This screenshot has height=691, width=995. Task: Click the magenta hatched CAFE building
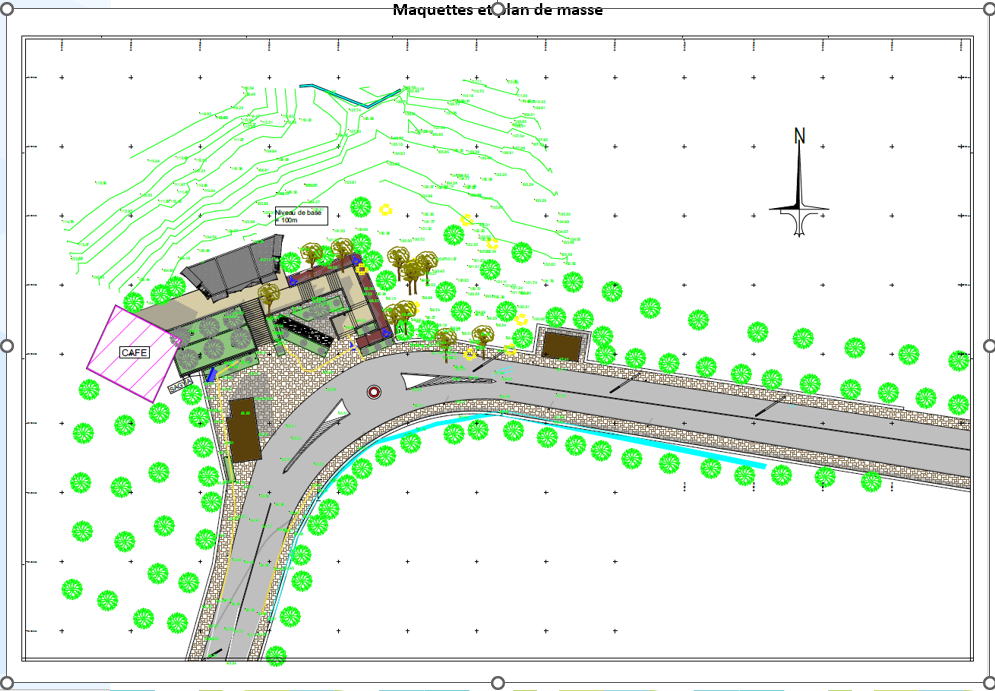pyautogui.click(x=134, y=353)
